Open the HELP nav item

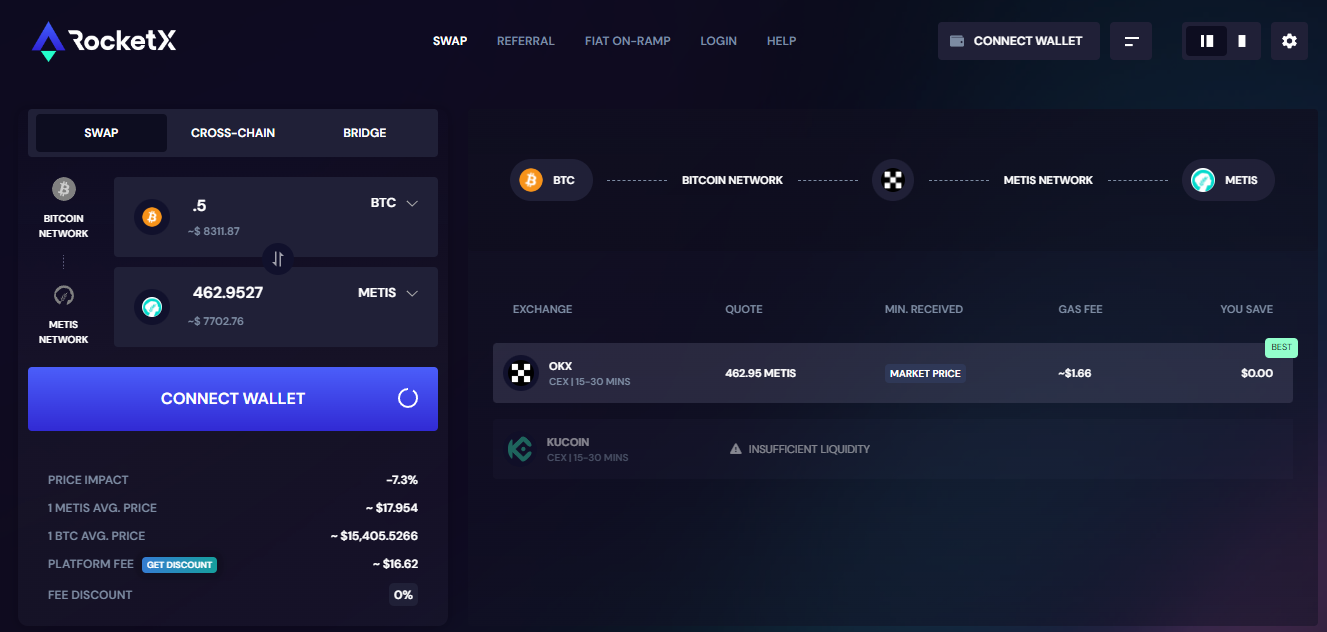click(x=782, y=41)
